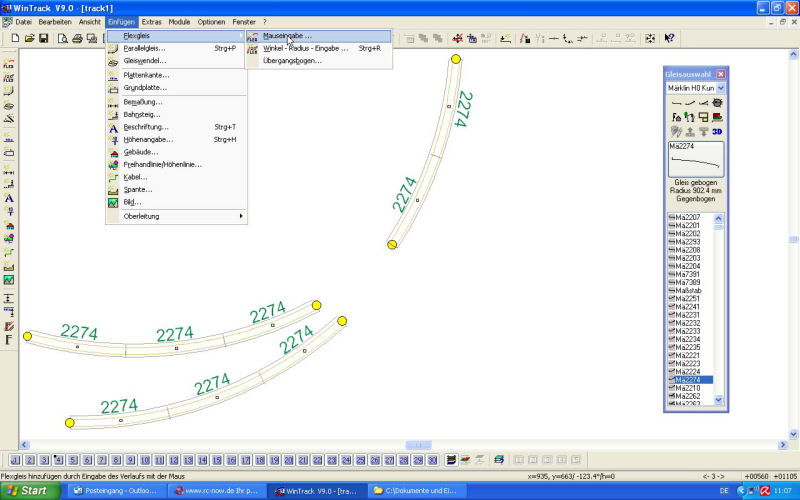Click yellow endpoint of the vertical curved track top
The image size is (800, 500).
[456, 59]
